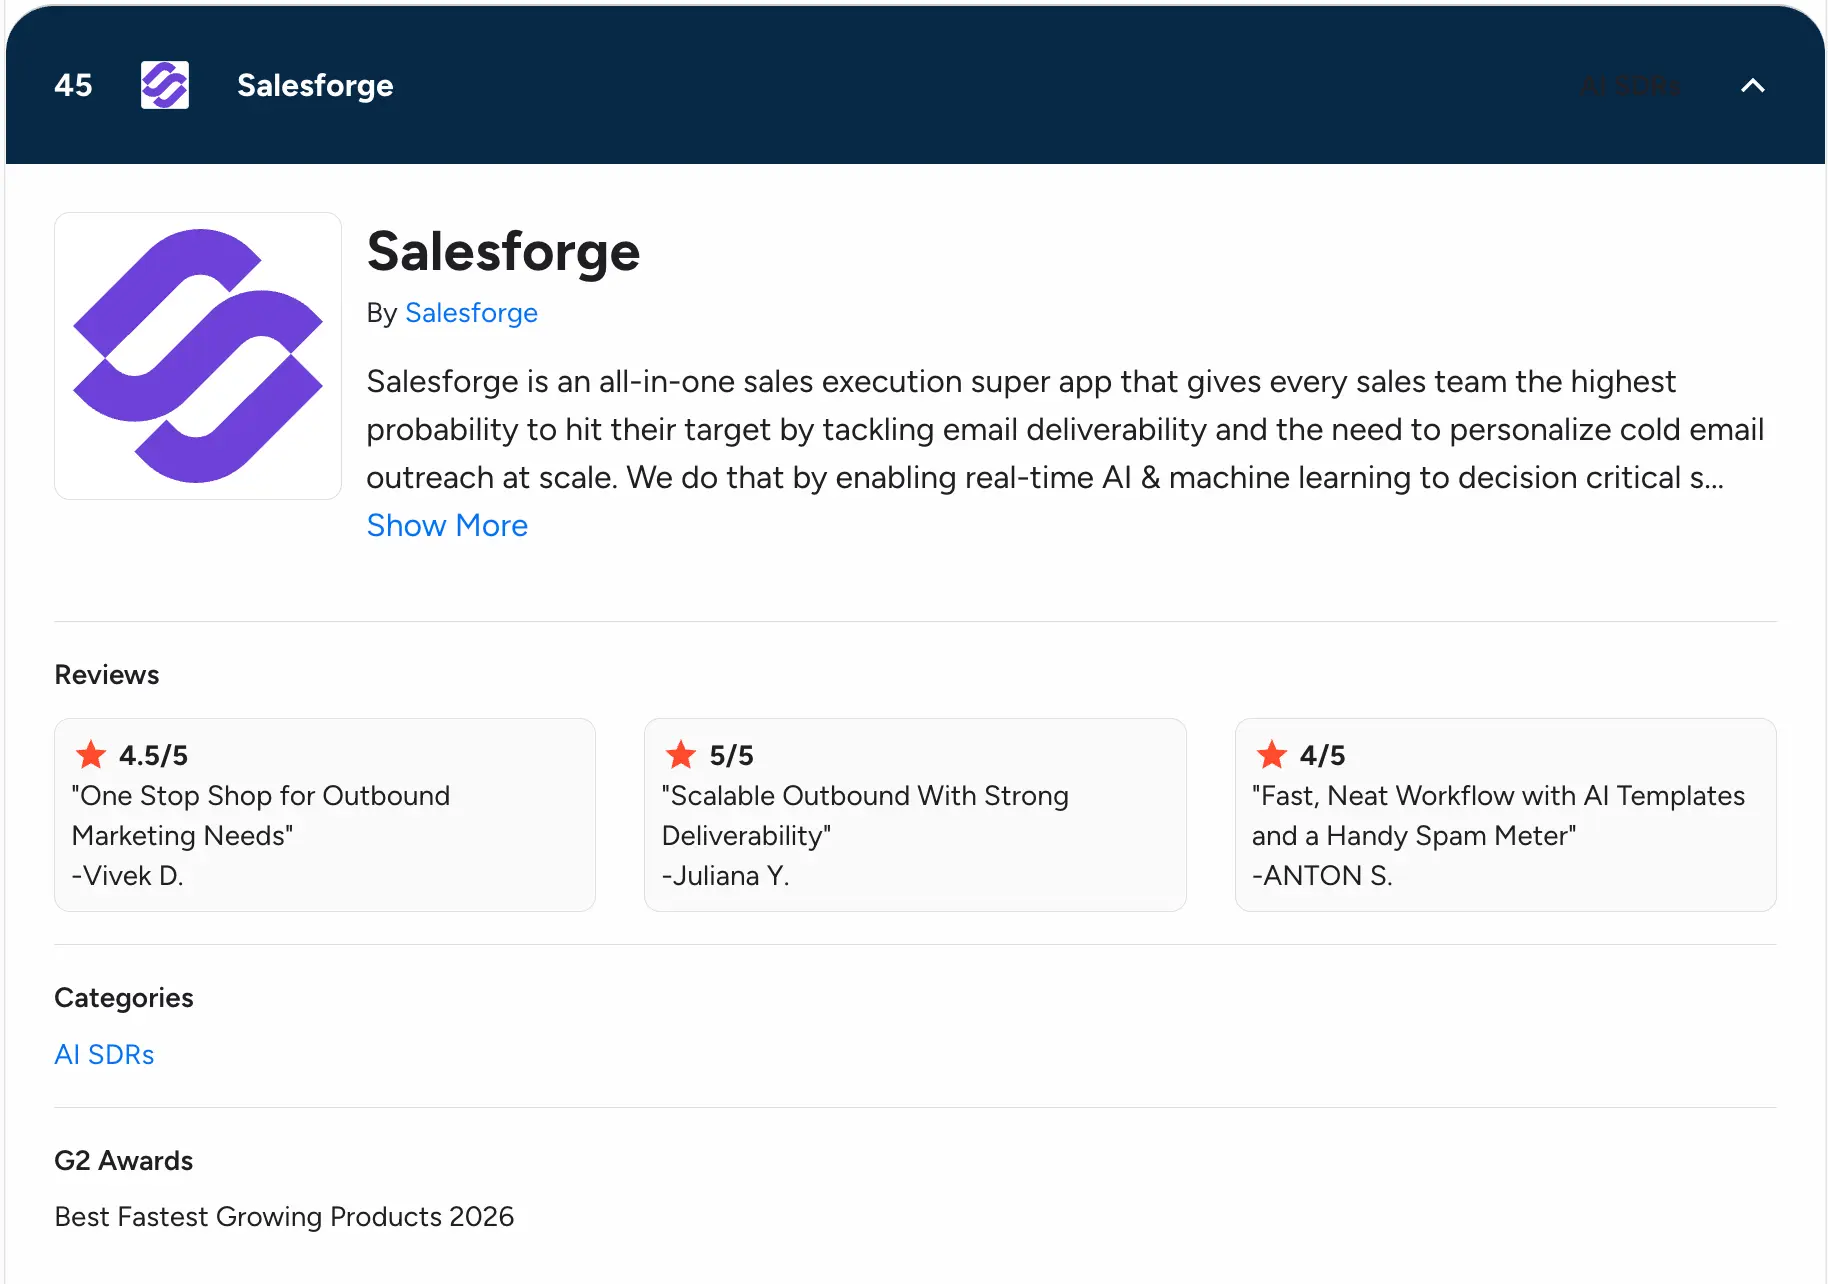Click the Salesforge title in the dark header
Image resolution: width=1828 pixels, height=1284 pixels.
point(315,86)
